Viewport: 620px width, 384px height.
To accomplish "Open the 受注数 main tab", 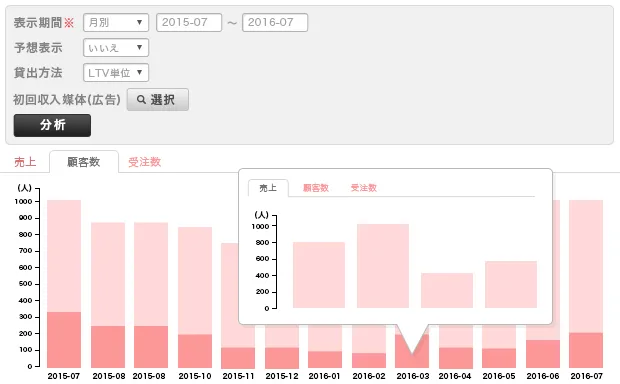I will [144, 162].
